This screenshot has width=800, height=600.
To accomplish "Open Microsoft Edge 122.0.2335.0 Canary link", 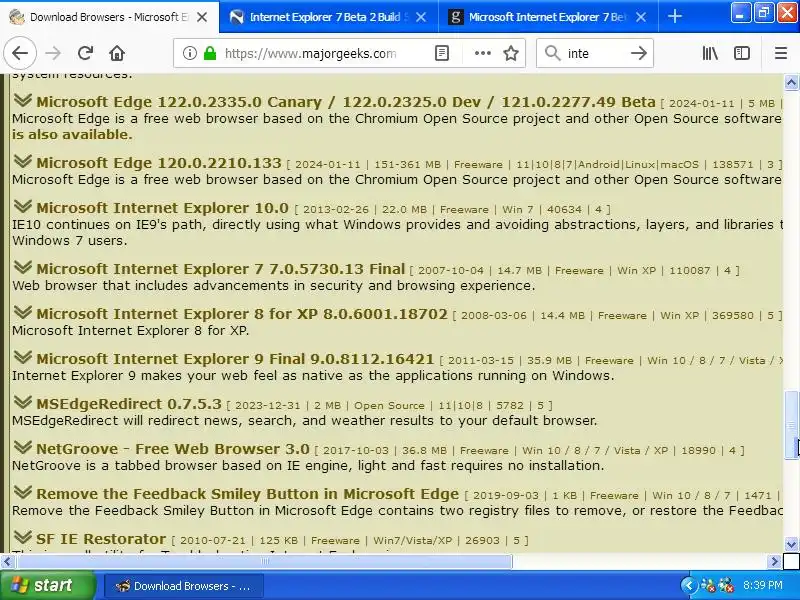I will (x=345, y=102).
